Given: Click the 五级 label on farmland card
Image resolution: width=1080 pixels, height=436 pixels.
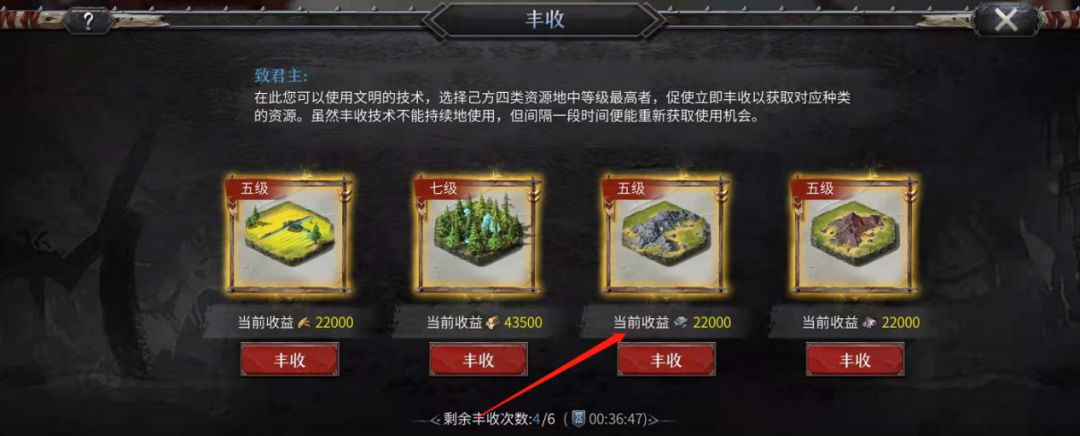Looking at the screenshot, I should pyautogui.click(x=253, y=187).
